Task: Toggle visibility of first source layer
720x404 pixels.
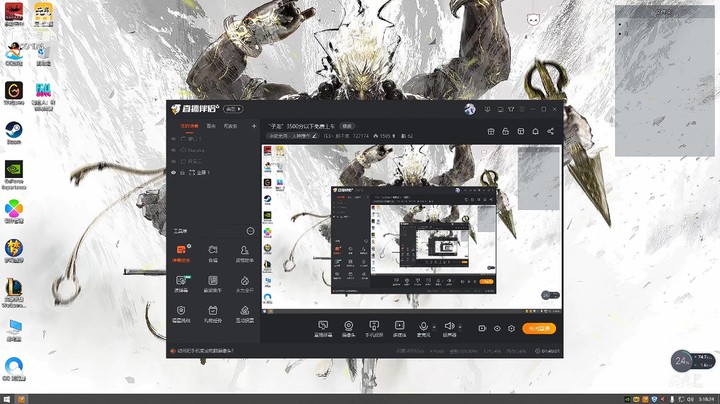Action: point(174,139)
